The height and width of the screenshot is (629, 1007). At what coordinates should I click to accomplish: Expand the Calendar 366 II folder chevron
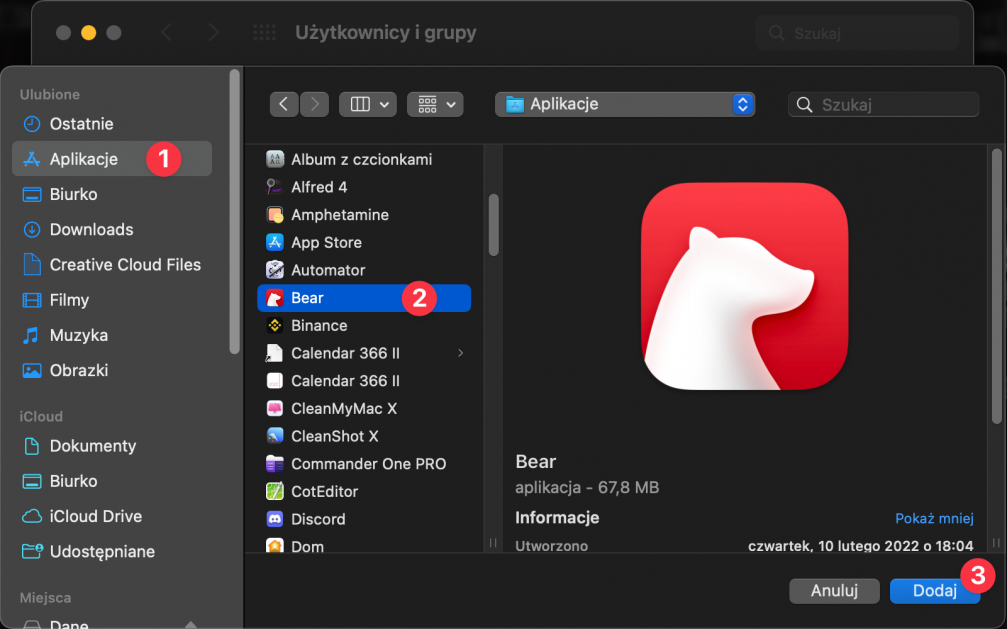[x=460, y=353]
